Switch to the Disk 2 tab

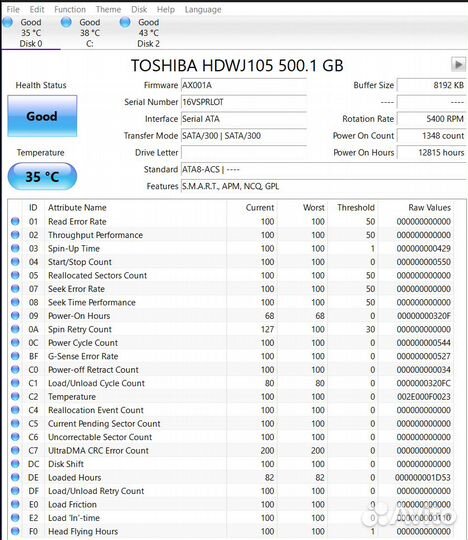(148, 33)
